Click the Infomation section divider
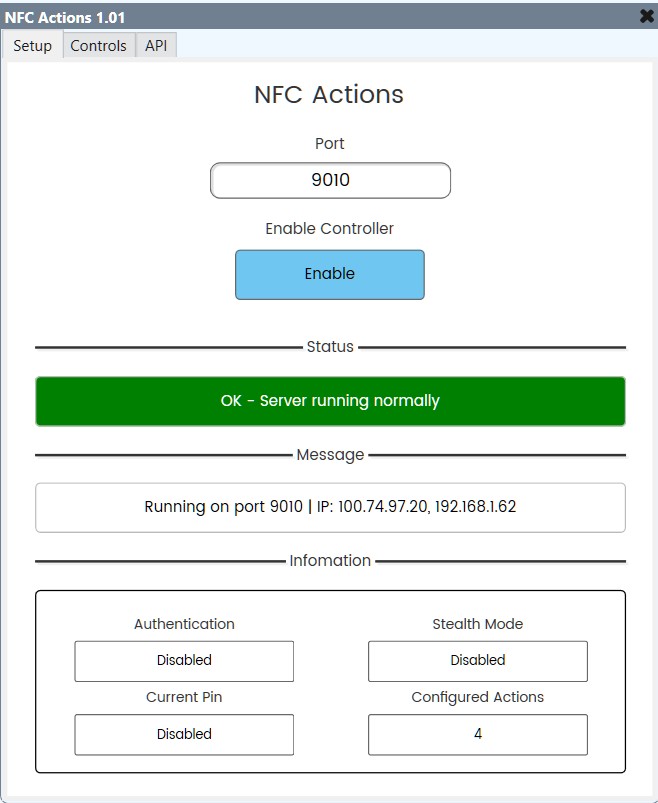 (329, 560)
